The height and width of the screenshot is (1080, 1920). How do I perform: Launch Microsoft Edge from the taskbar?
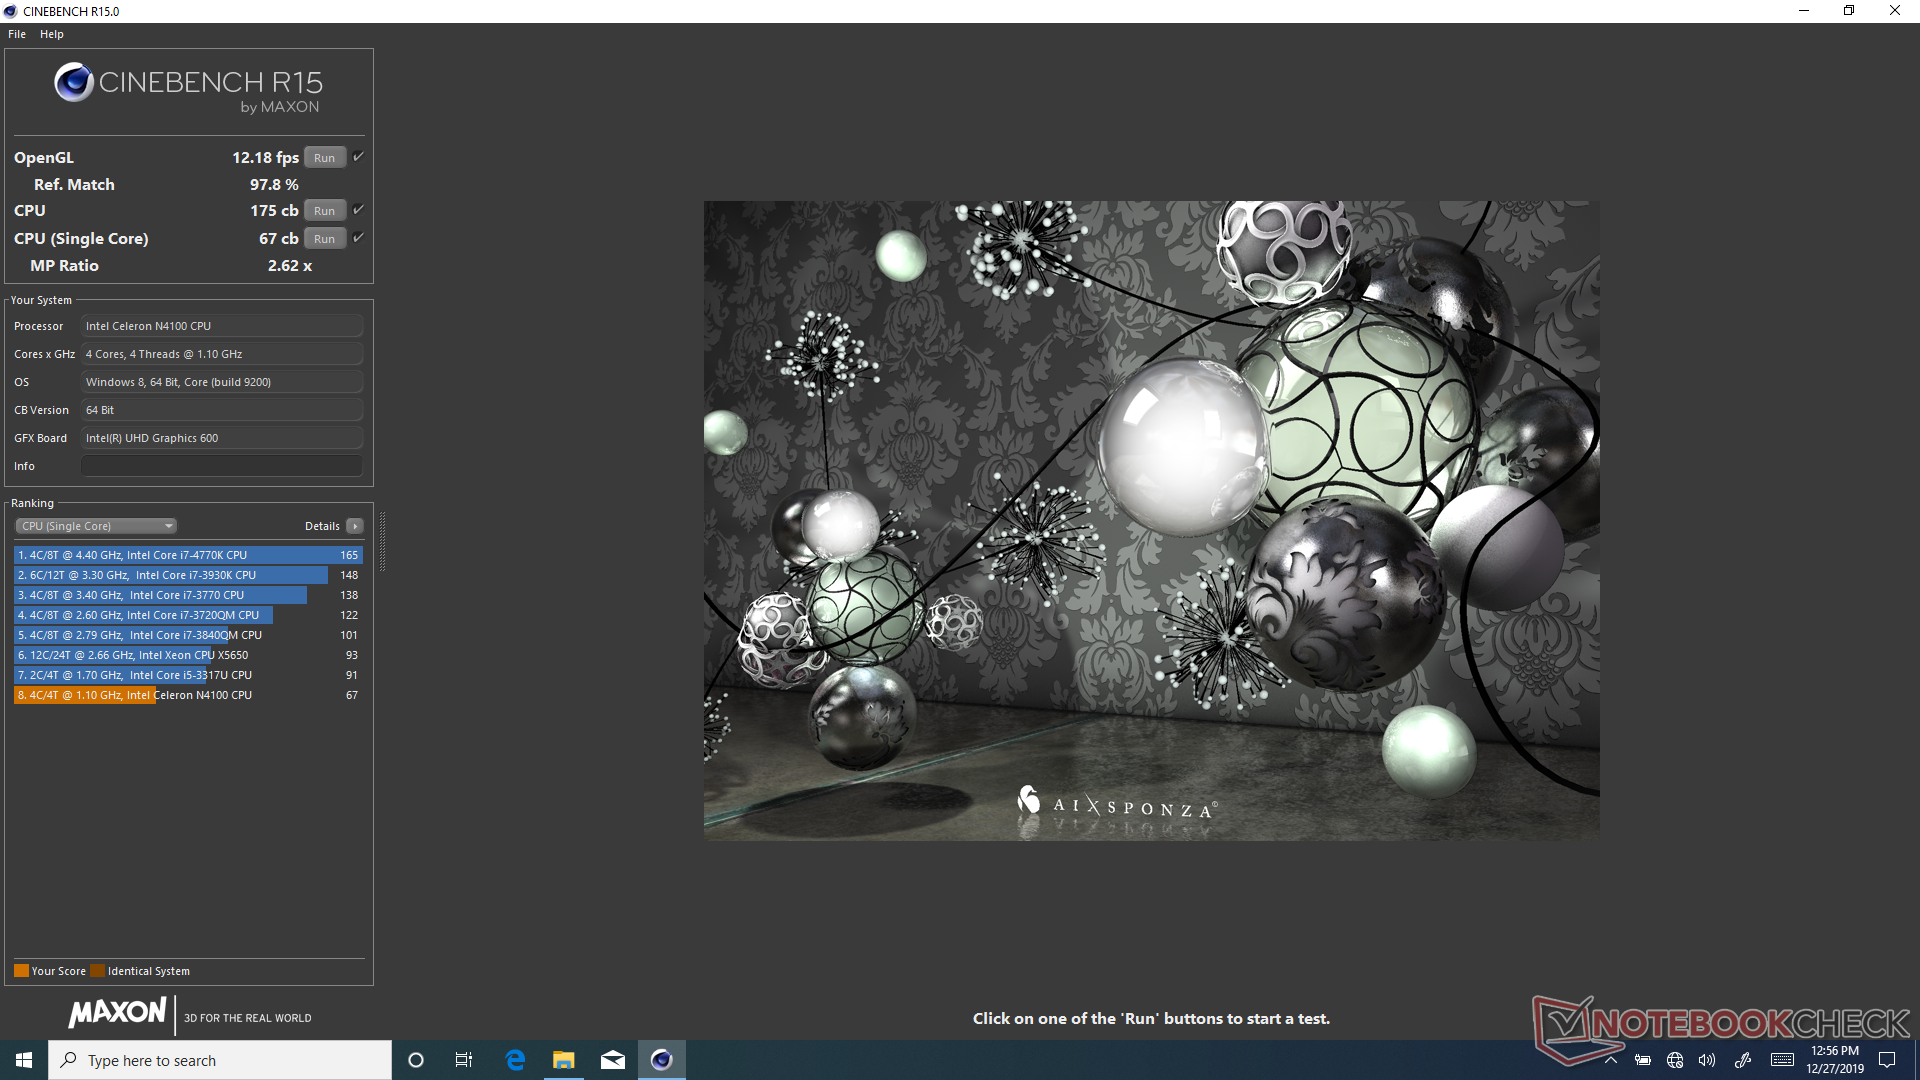(x=515, y=1060)
